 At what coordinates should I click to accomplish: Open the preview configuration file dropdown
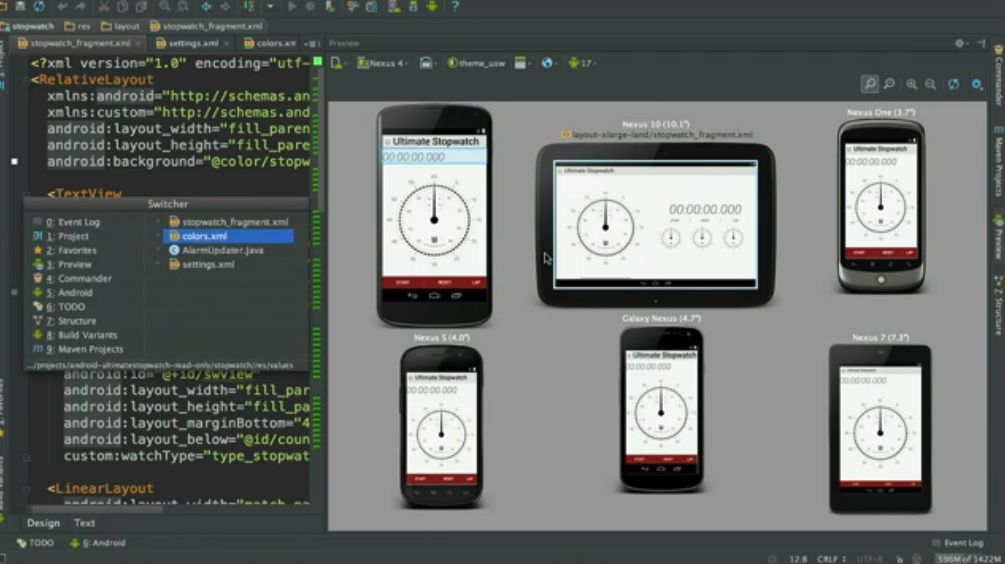tap(337, 63)
